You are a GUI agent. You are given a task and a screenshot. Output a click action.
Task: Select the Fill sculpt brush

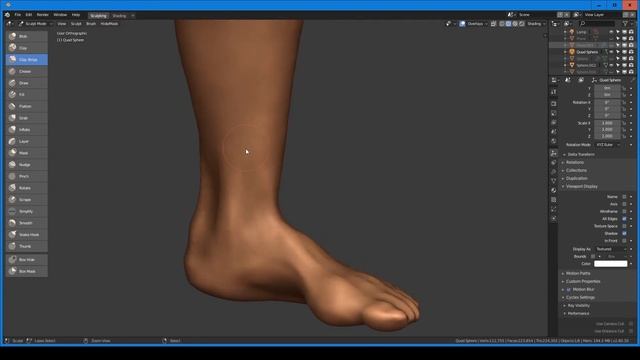(x=27, y=95)
